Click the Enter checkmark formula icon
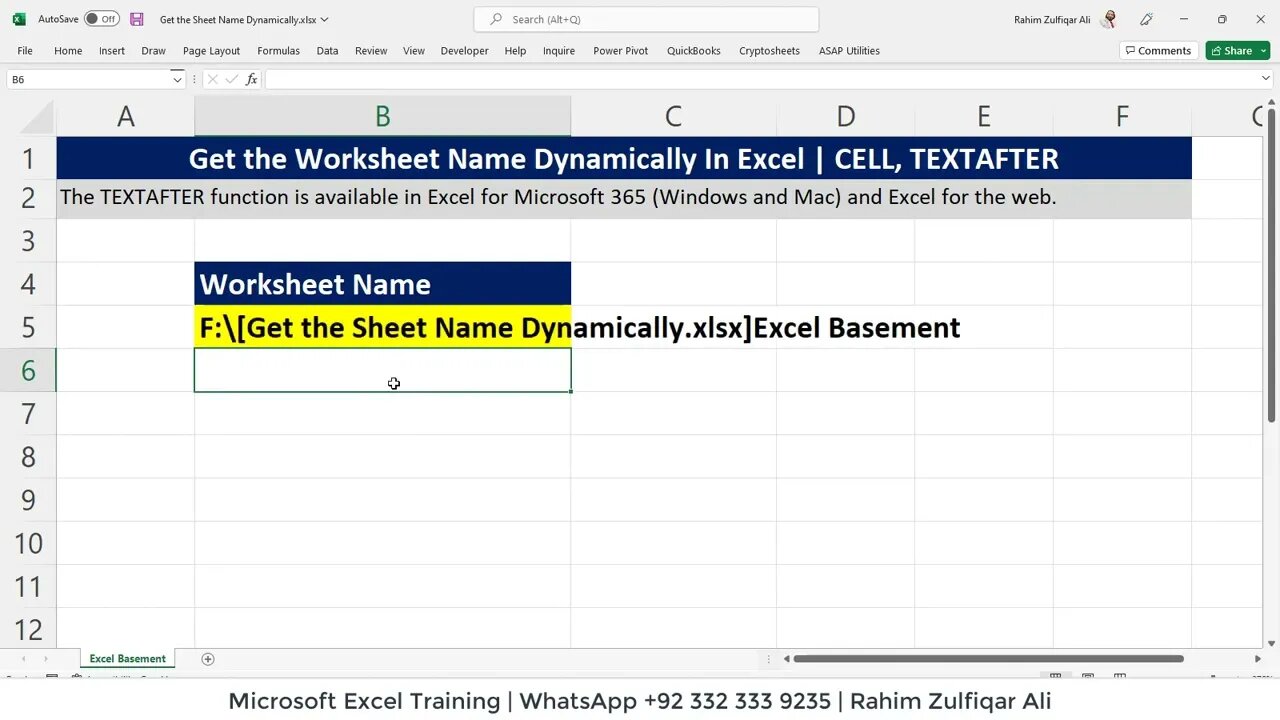Screen dimensions: 1280x720 pos(231,79)
